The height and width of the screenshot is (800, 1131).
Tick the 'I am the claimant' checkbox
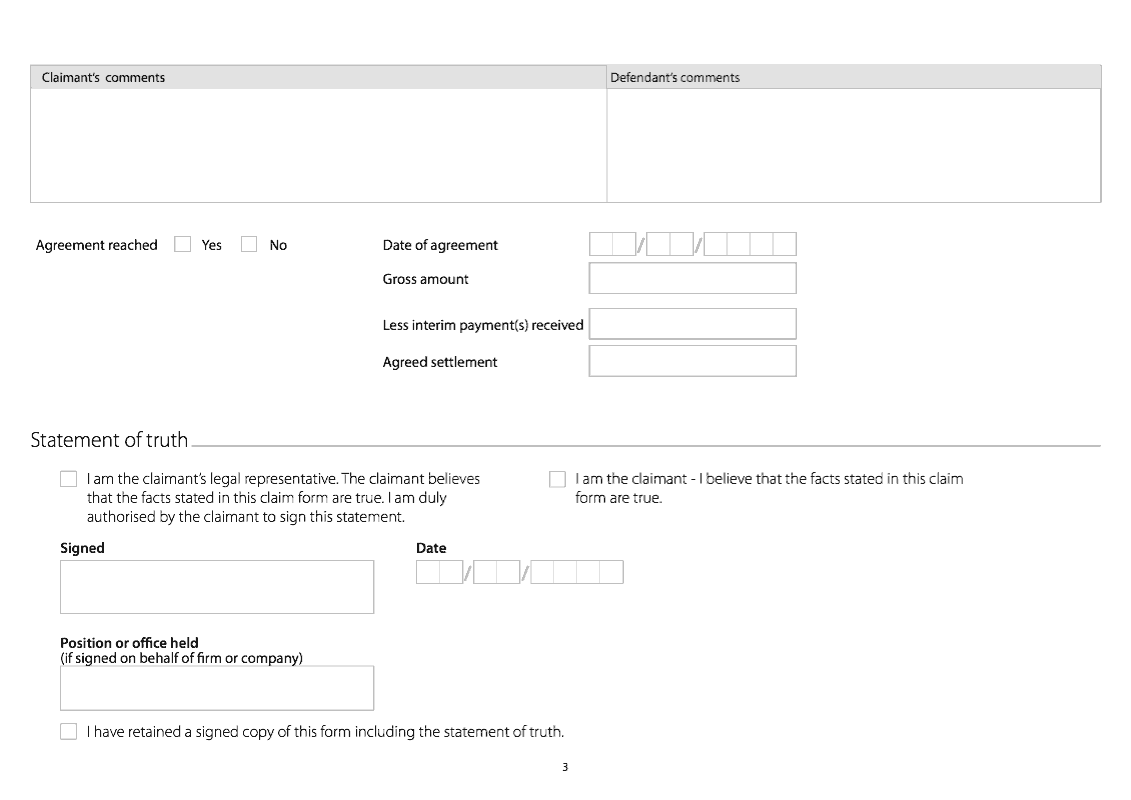(557, 479)
